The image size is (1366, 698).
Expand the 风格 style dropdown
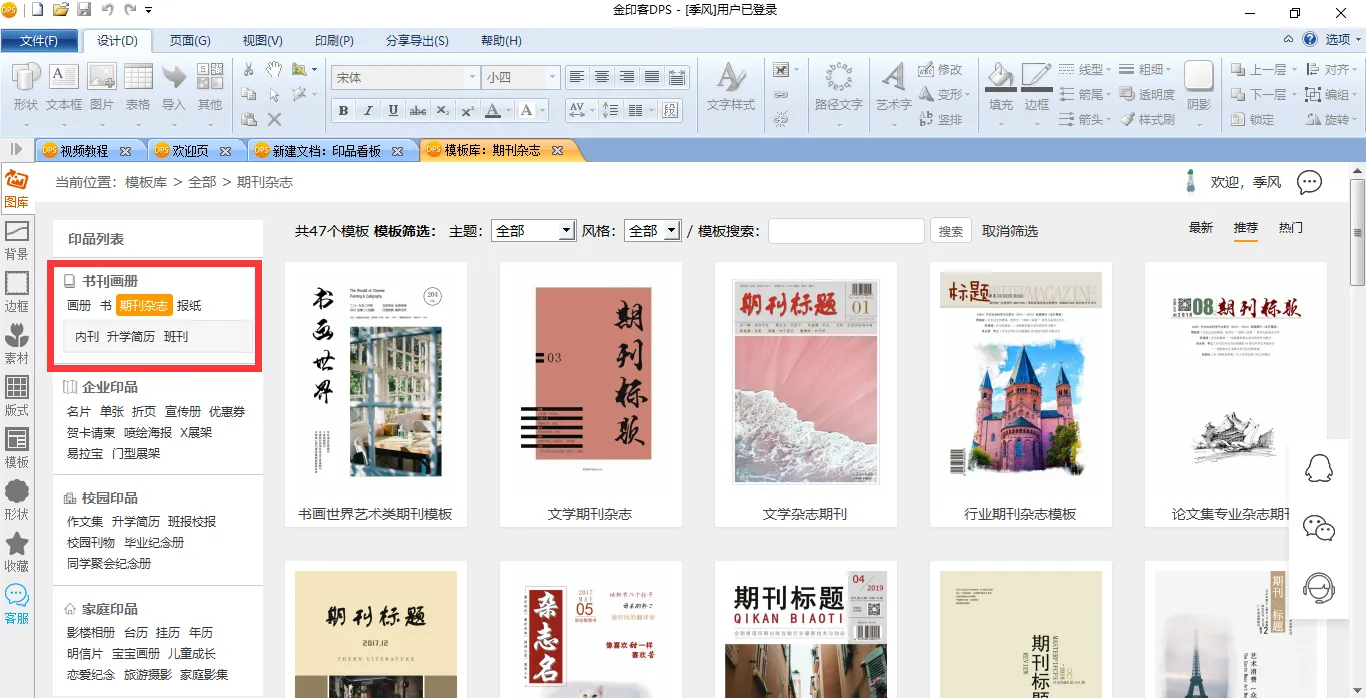pos(671,231)
